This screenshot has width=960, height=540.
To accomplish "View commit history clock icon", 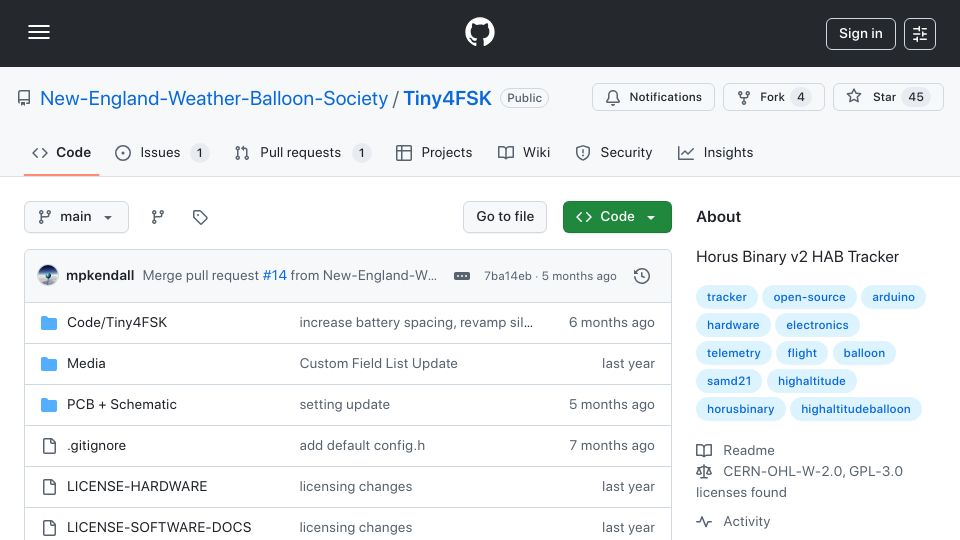I will pyautogui.click(x=642, y=276).
